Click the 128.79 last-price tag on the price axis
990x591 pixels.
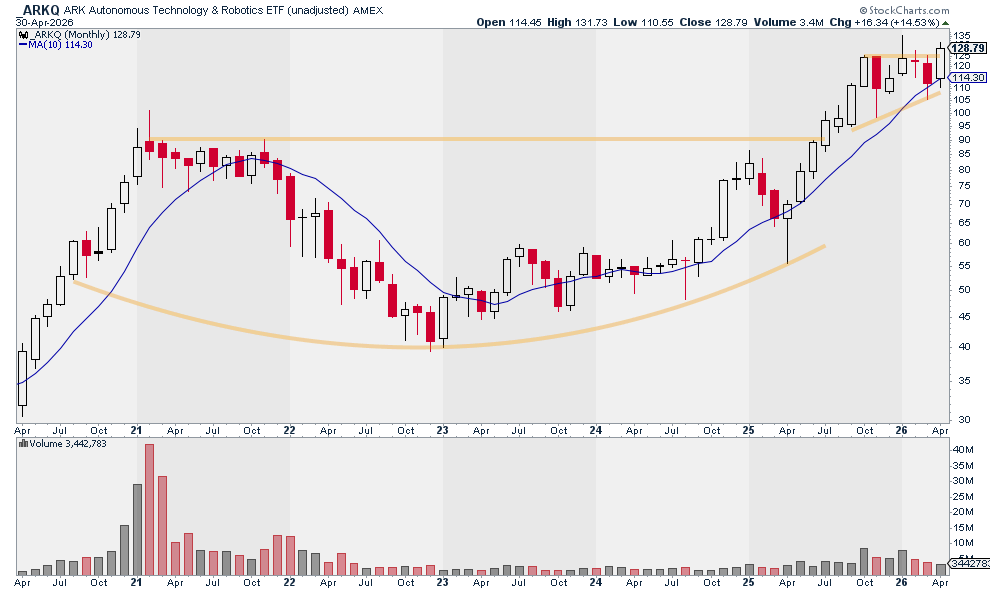coord(968,48)
